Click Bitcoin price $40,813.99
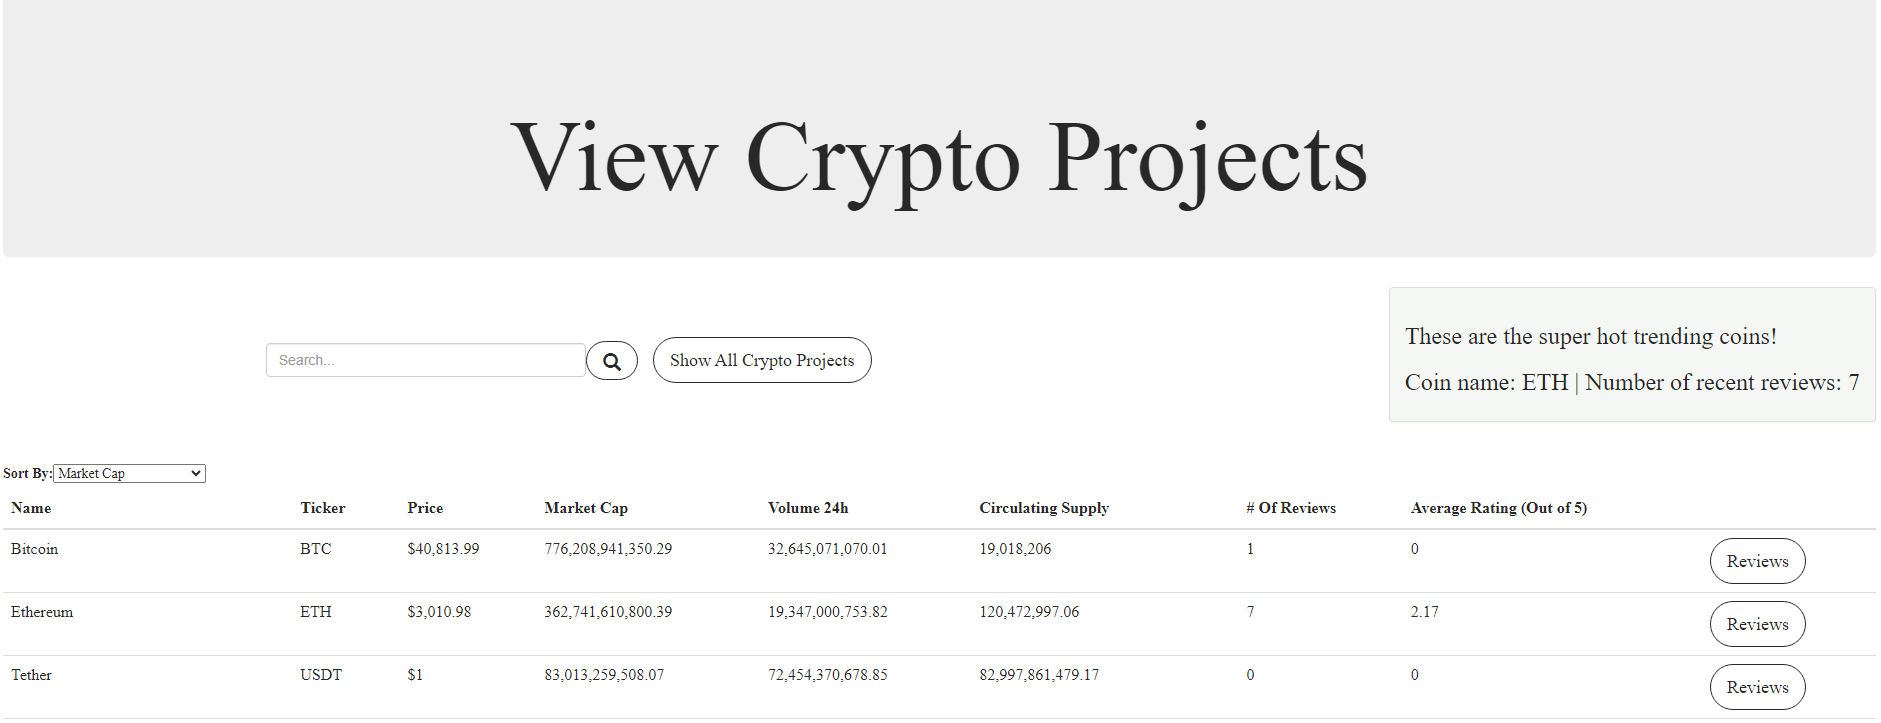1881x723 pixels. (x=443, y=549)
